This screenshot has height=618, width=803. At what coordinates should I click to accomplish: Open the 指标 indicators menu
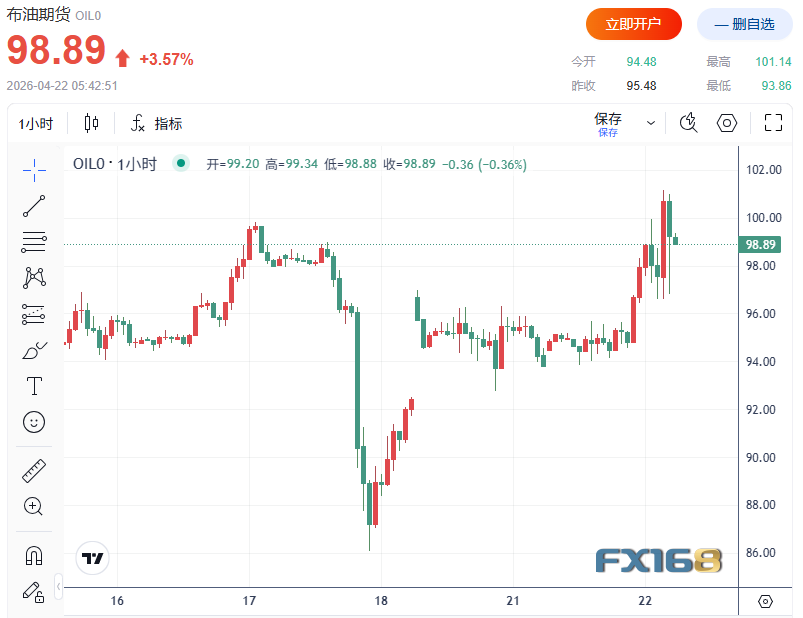click(x=157, y=124)
